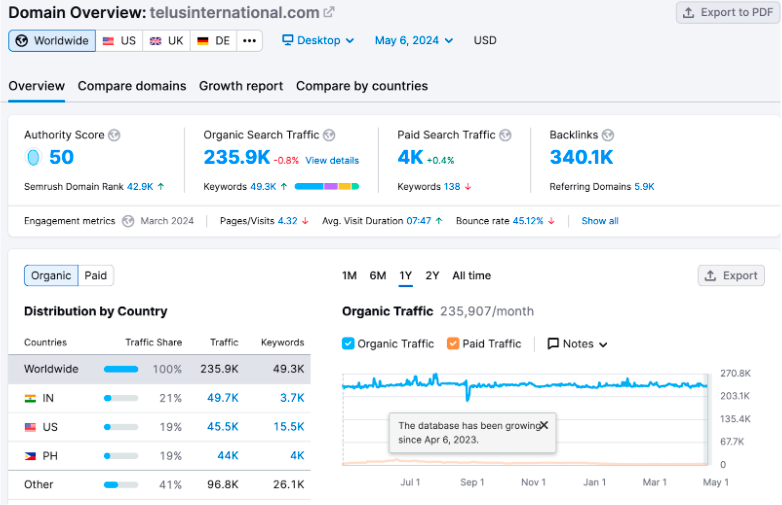Click Engagement metrics globe info icon
This screenshot has width=782, height=505.
point(128,221)
